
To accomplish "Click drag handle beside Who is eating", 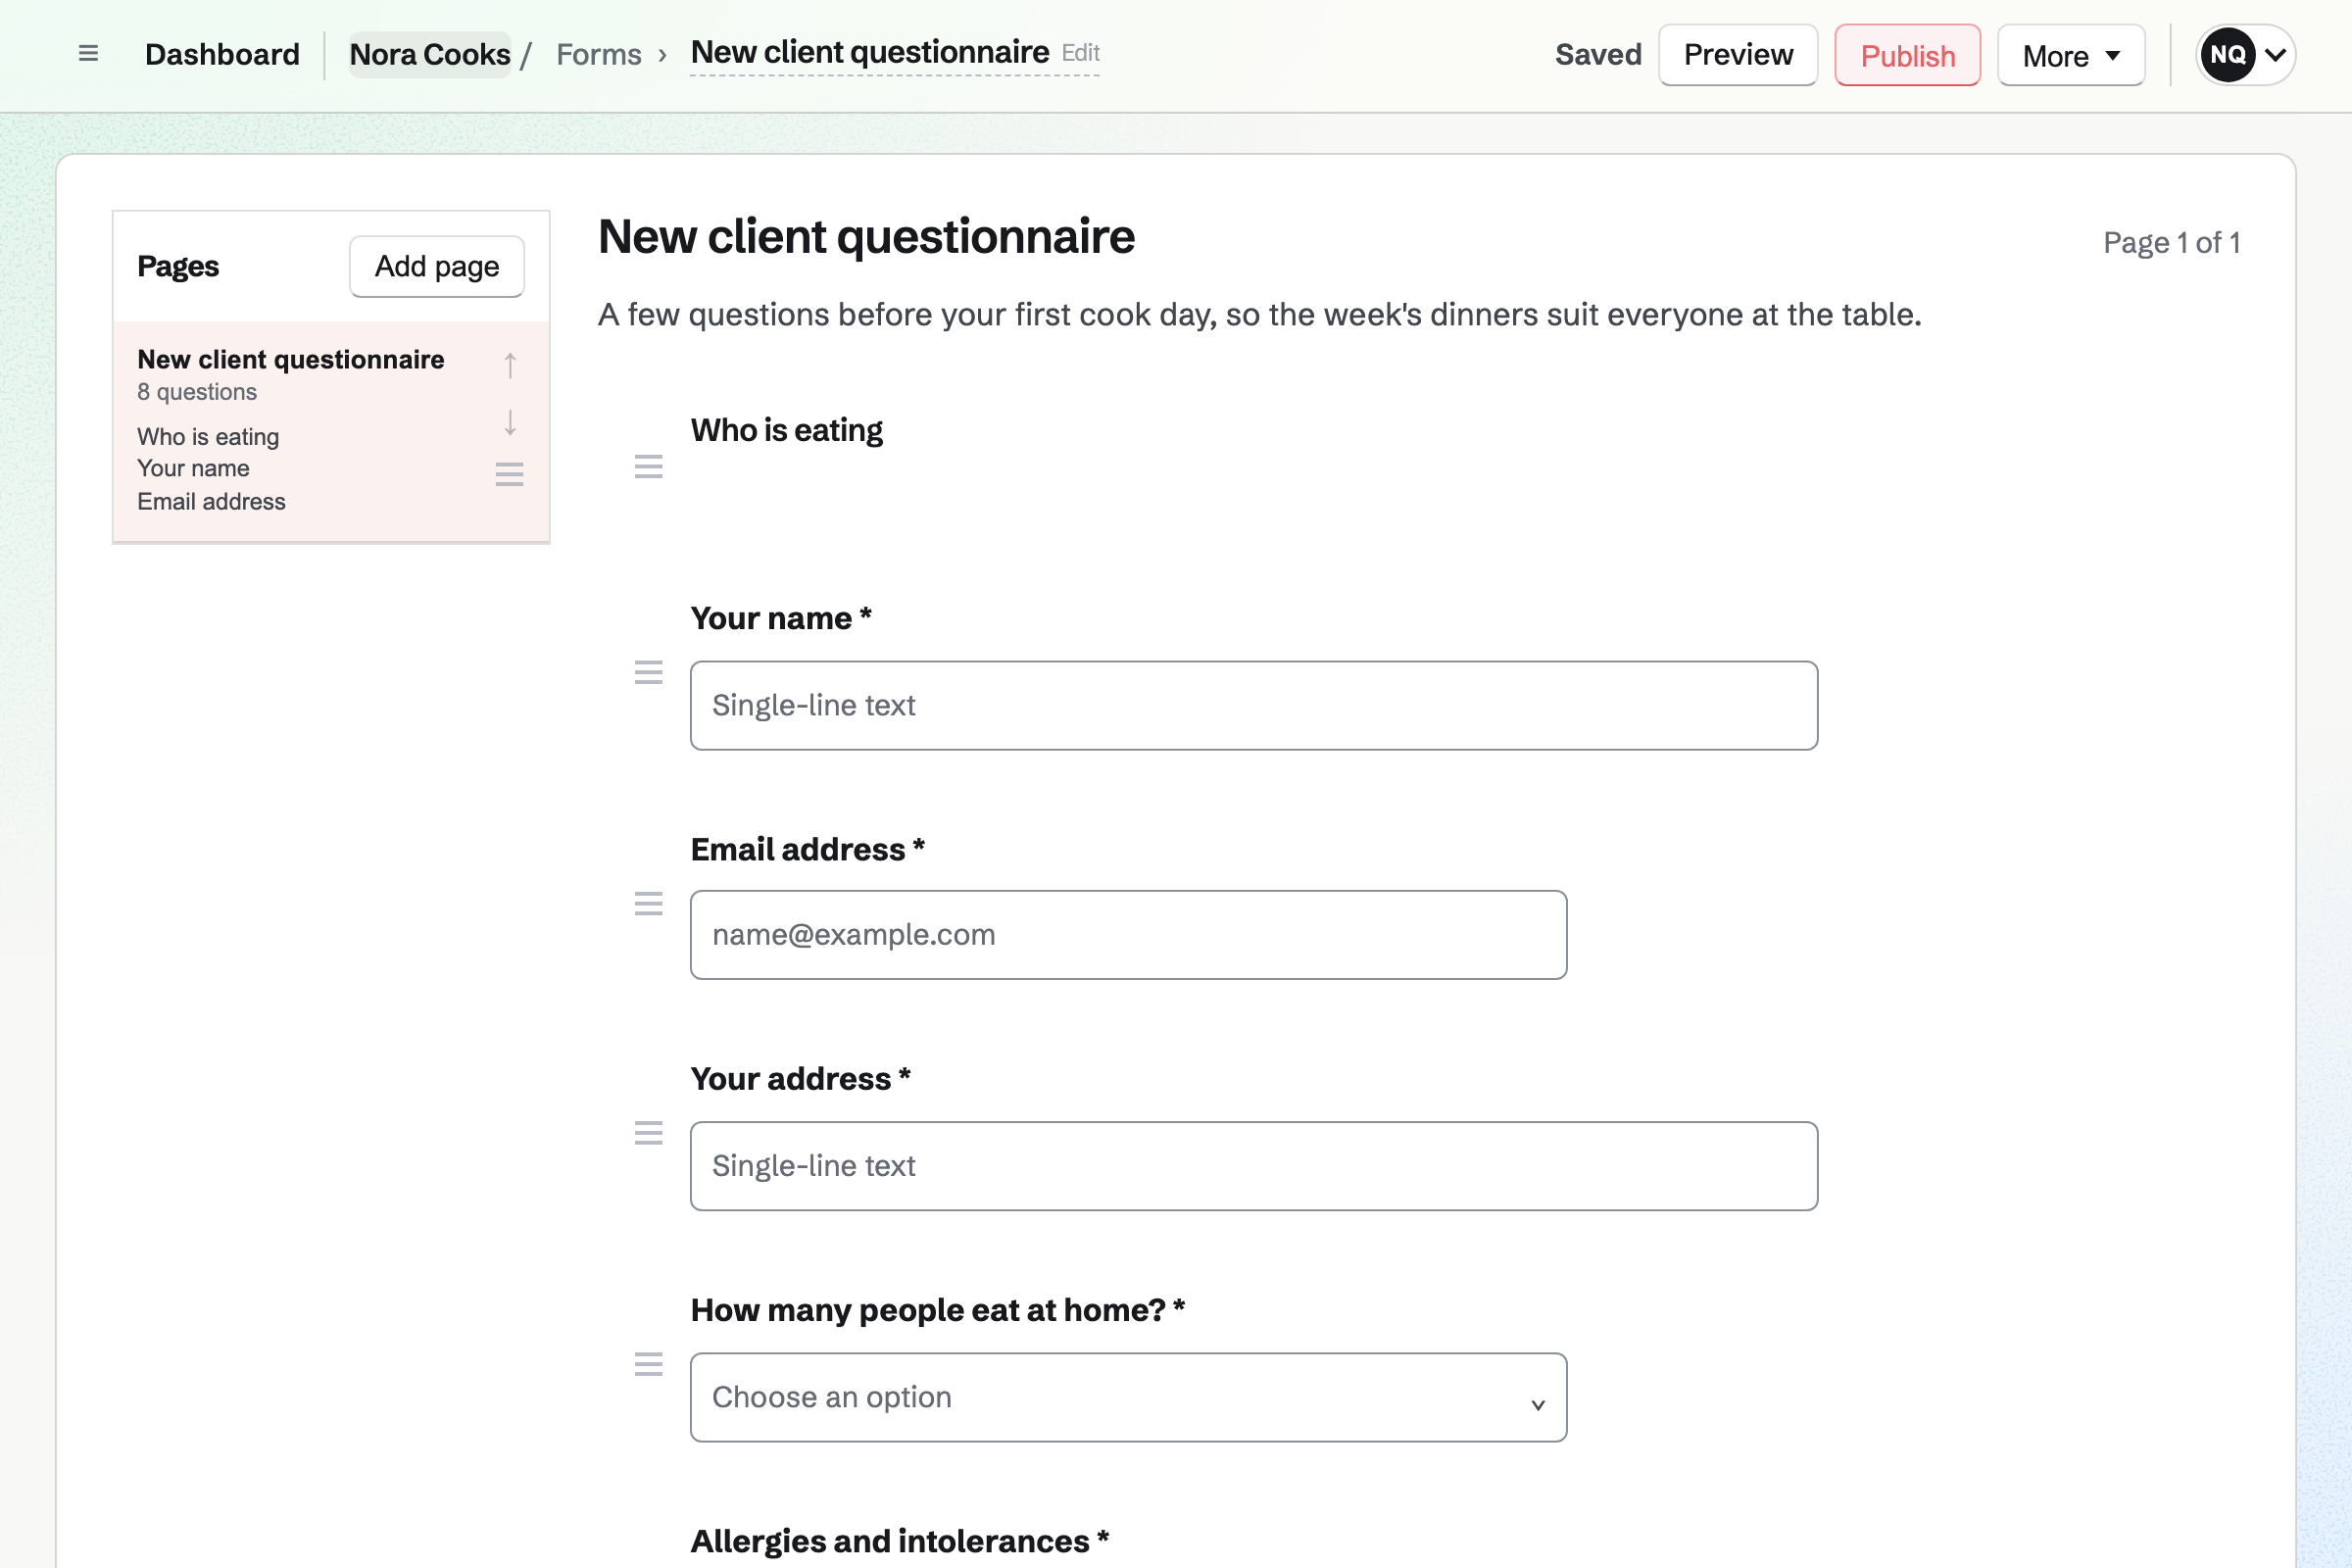I will [x=648, y=467].
